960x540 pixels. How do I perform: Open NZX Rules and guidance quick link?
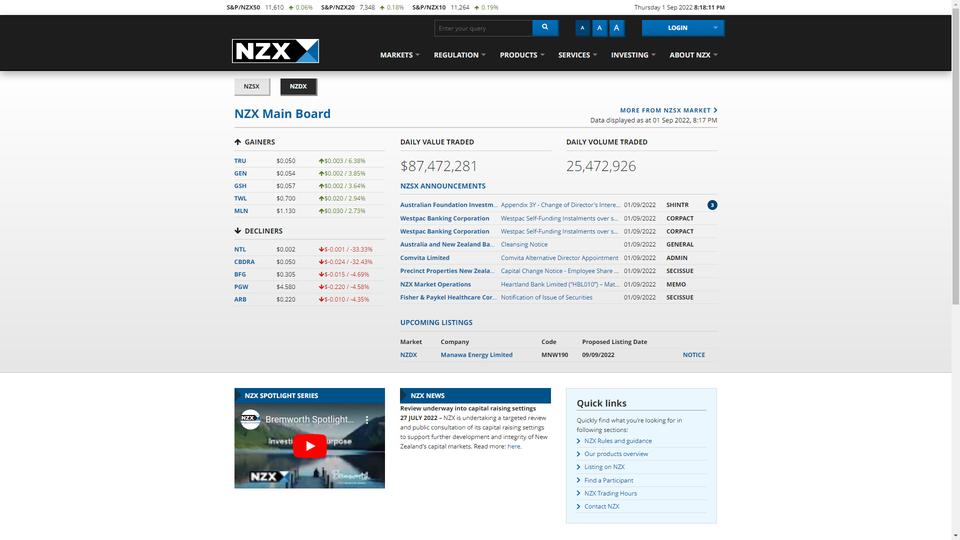pos(618,441)
